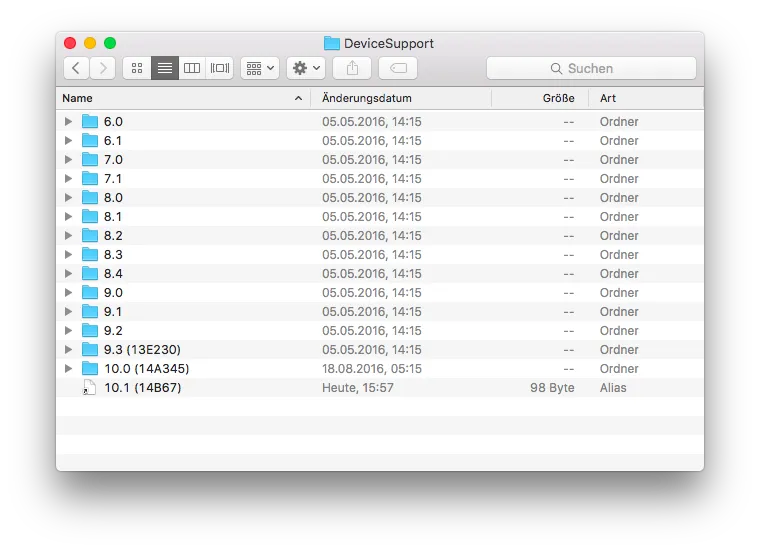Select the file name 10.1 (14B67)
This screenshot has width=760, height=551.
[142, 388]
